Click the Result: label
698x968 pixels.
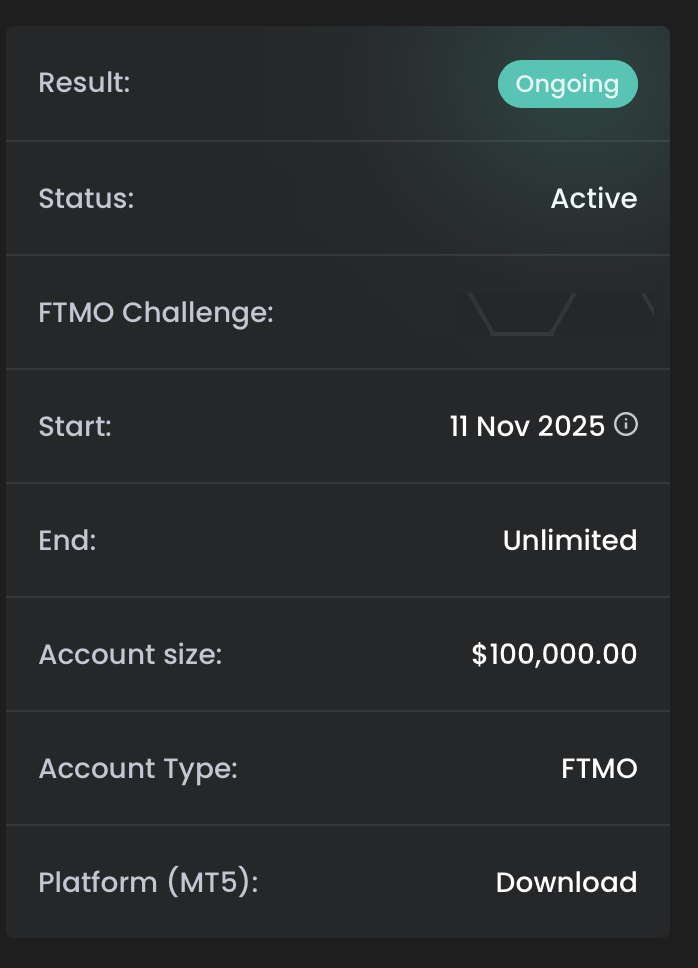click(x=84, y=82)
